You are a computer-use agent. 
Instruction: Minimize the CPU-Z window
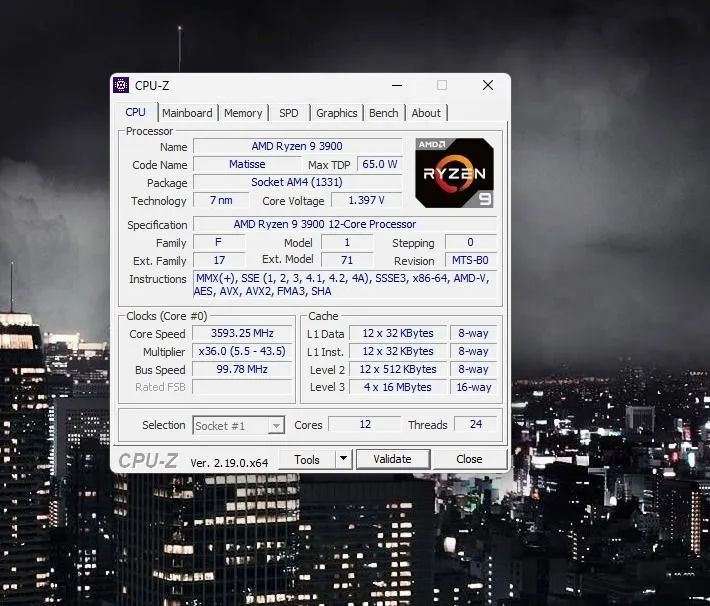pyautogui.click(x=397, y=85)
